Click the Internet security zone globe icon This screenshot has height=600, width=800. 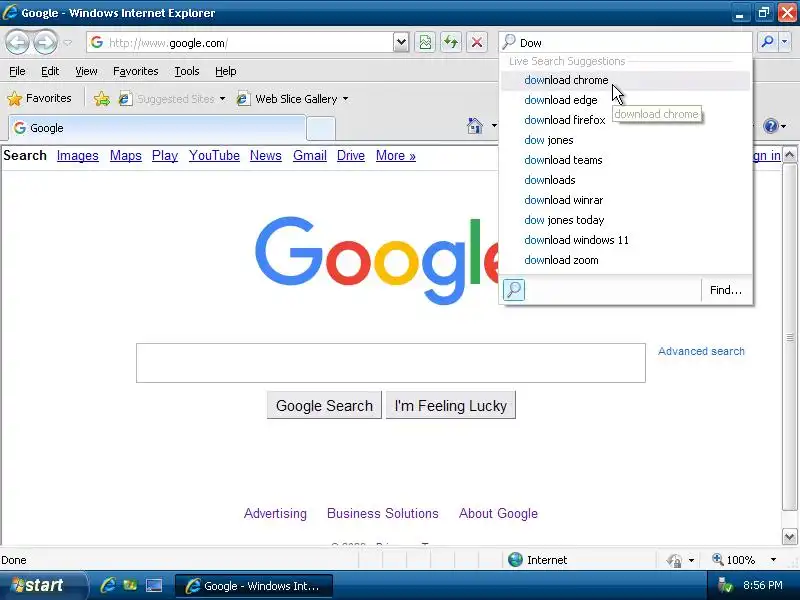pos(515,560)
